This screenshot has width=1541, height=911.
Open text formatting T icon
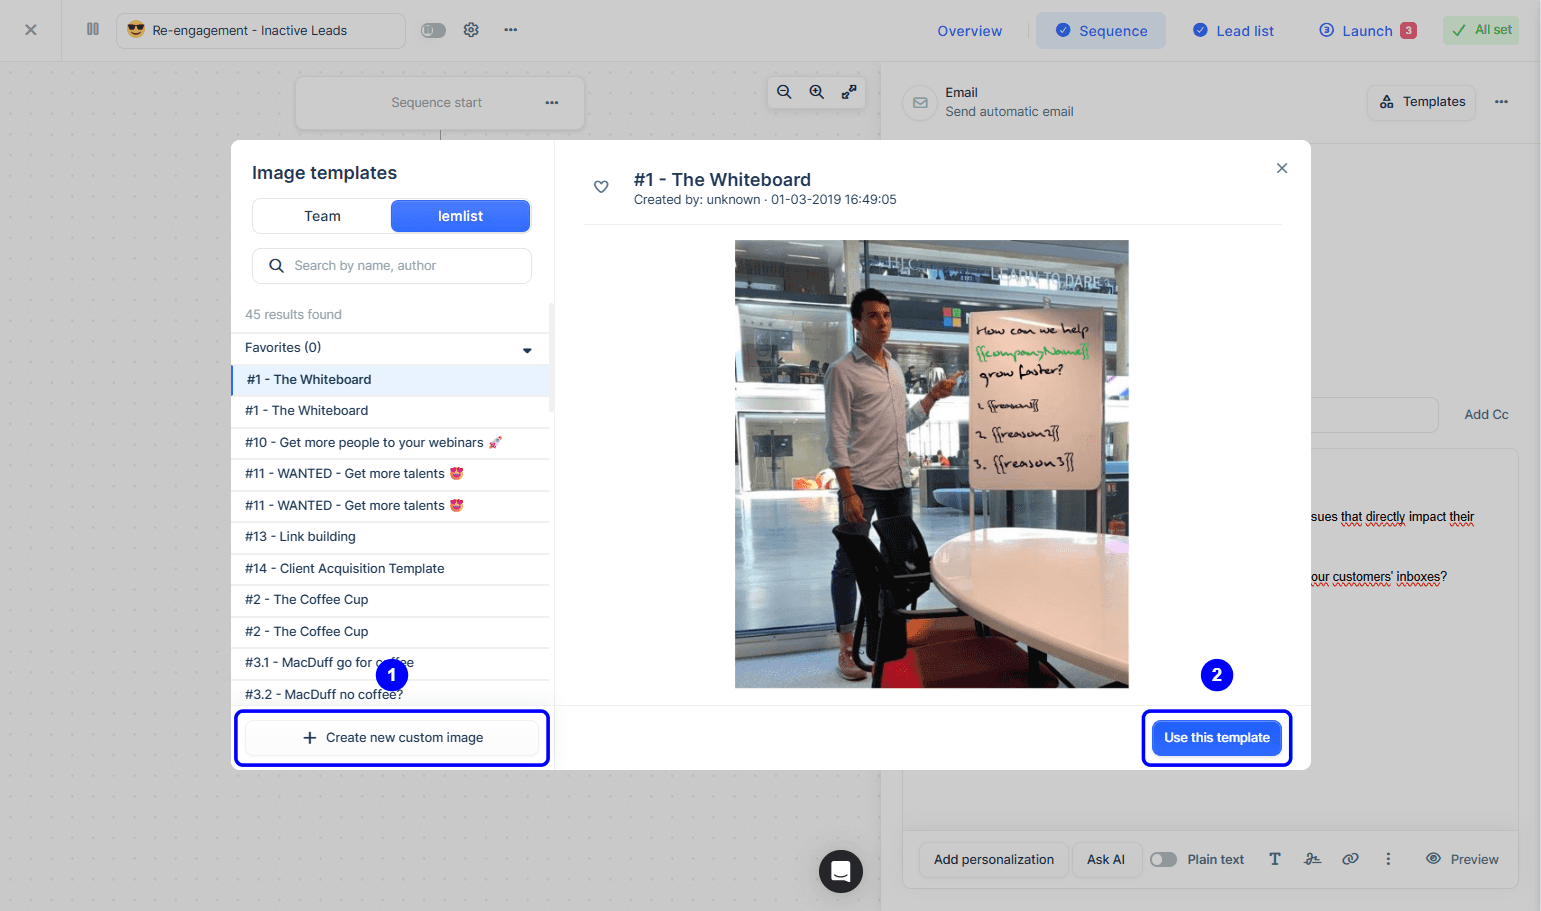(x=1275, y=859)
